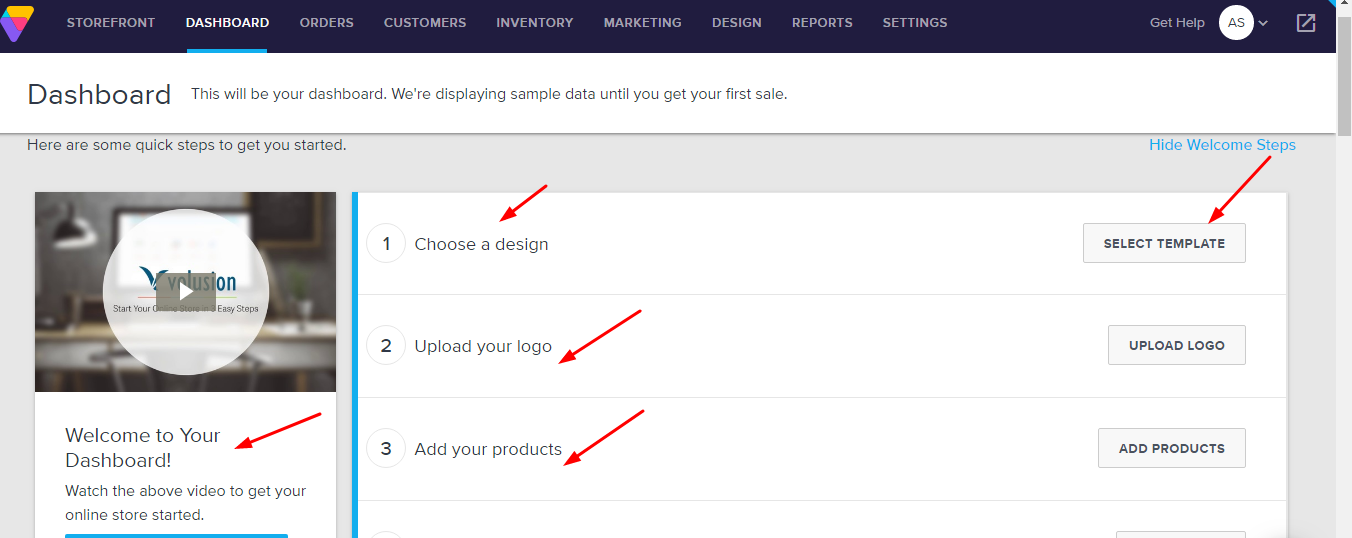Click the Dashboard page title
The height and width of the screenshot is (538, 1352).
99,94
